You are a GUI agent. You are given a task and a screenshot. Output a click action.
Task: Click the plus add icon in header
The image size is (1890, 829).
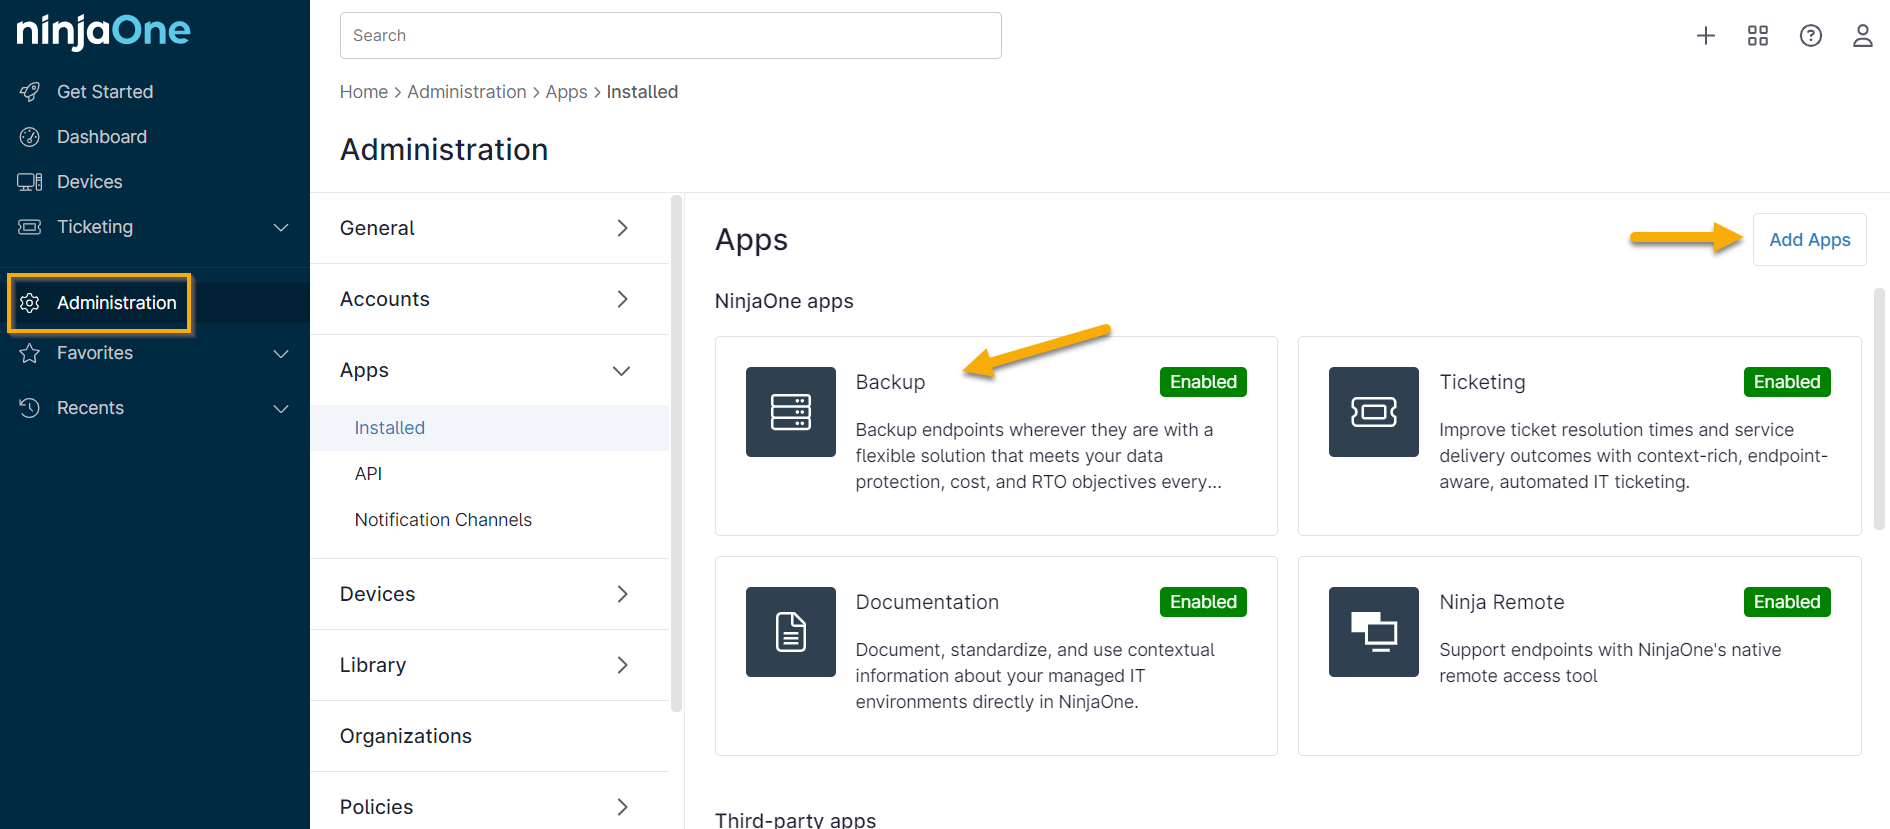click(x=1706, y=36)
